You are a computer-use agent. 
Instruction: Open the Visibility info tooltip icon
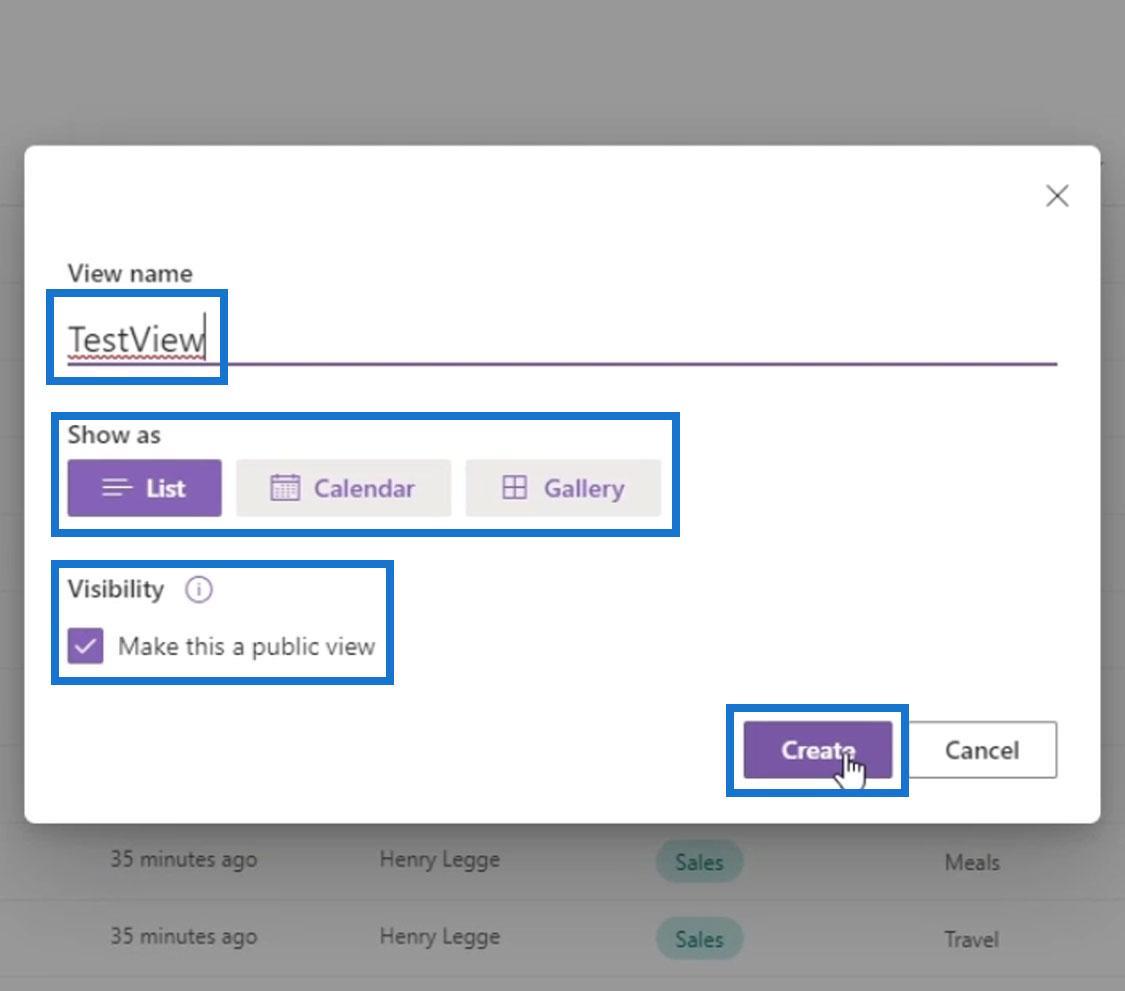[199, 590]
